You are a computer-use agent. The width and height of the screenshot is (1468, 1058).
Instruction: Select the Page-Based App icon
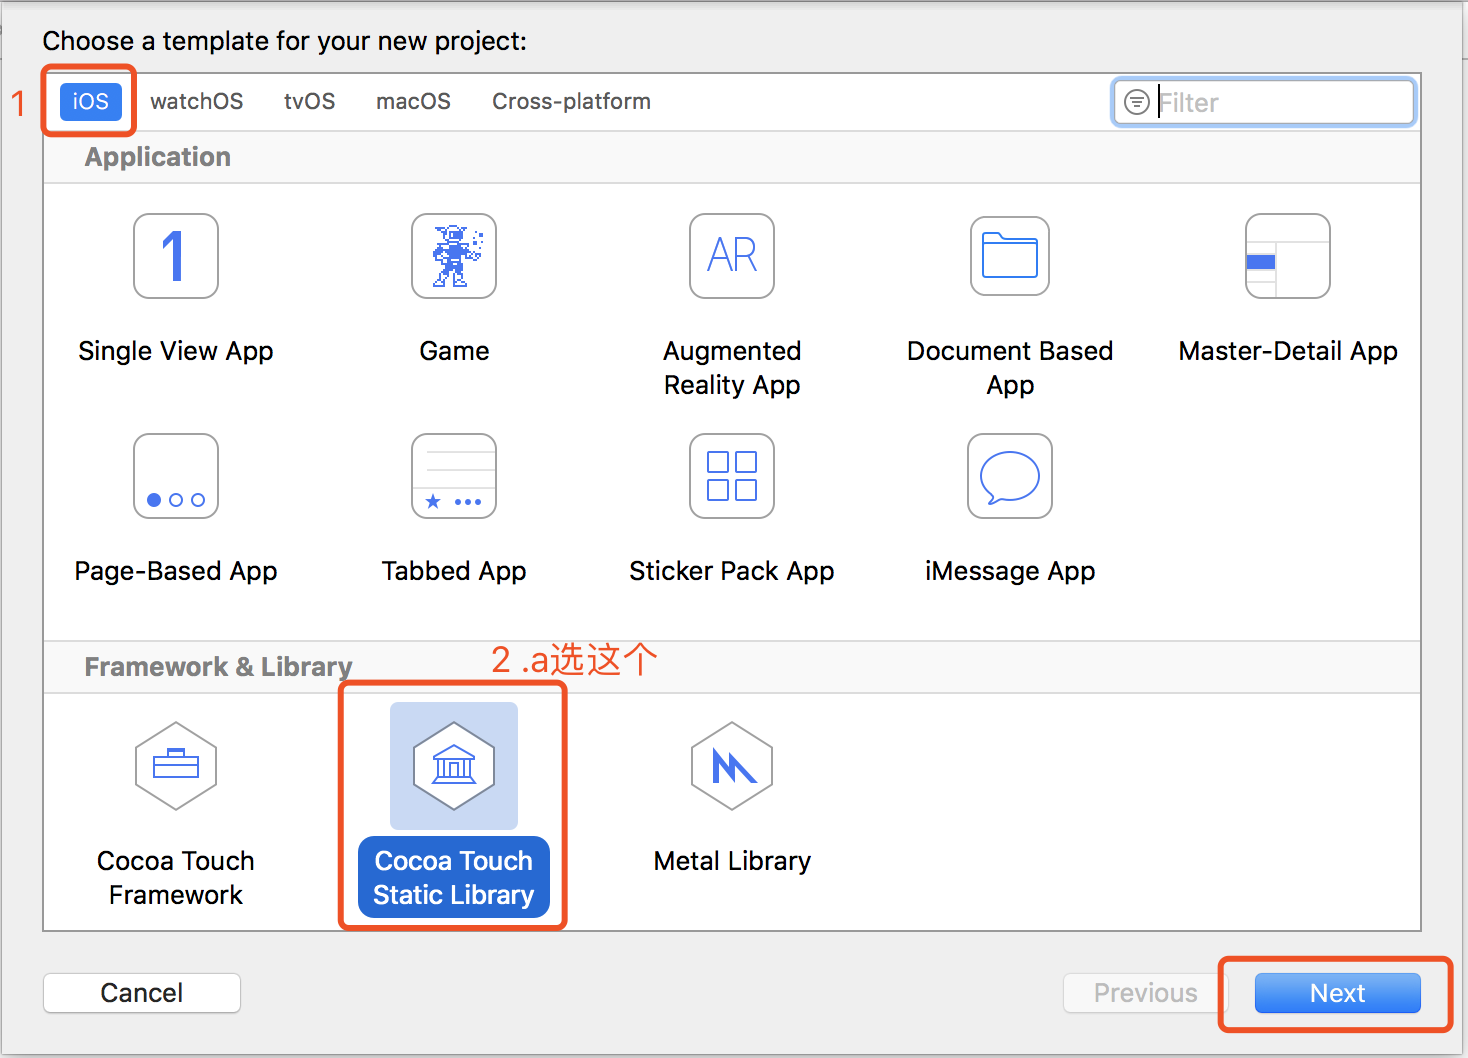point(176,476)
